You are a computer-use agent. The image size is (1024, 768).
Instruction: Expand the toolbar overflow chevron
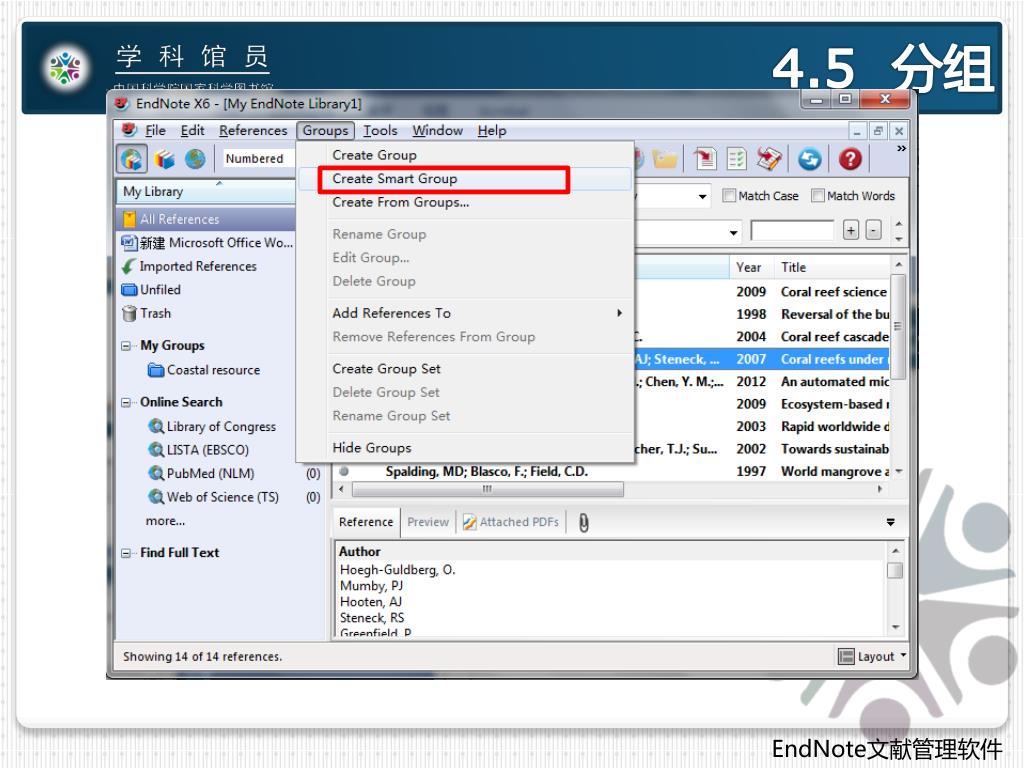tap(901, 149)
